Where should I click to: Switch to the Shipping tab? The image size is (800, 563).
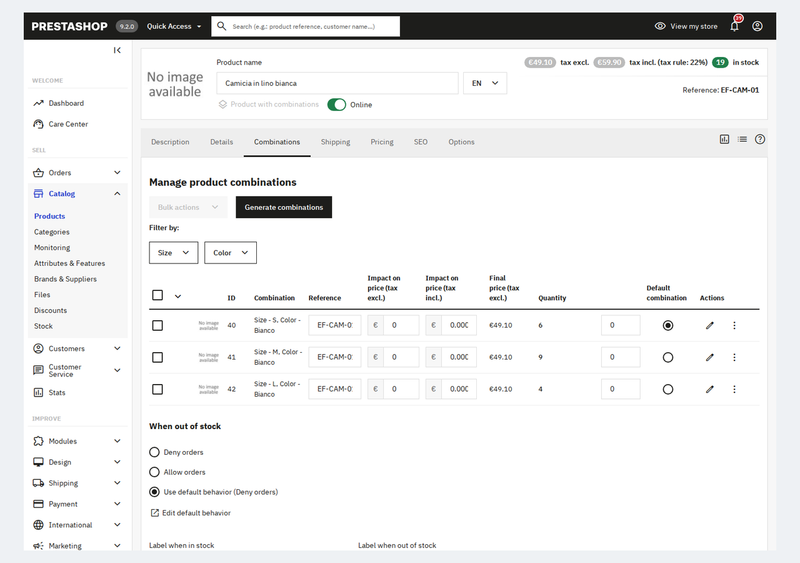click(x=335, y=142)
